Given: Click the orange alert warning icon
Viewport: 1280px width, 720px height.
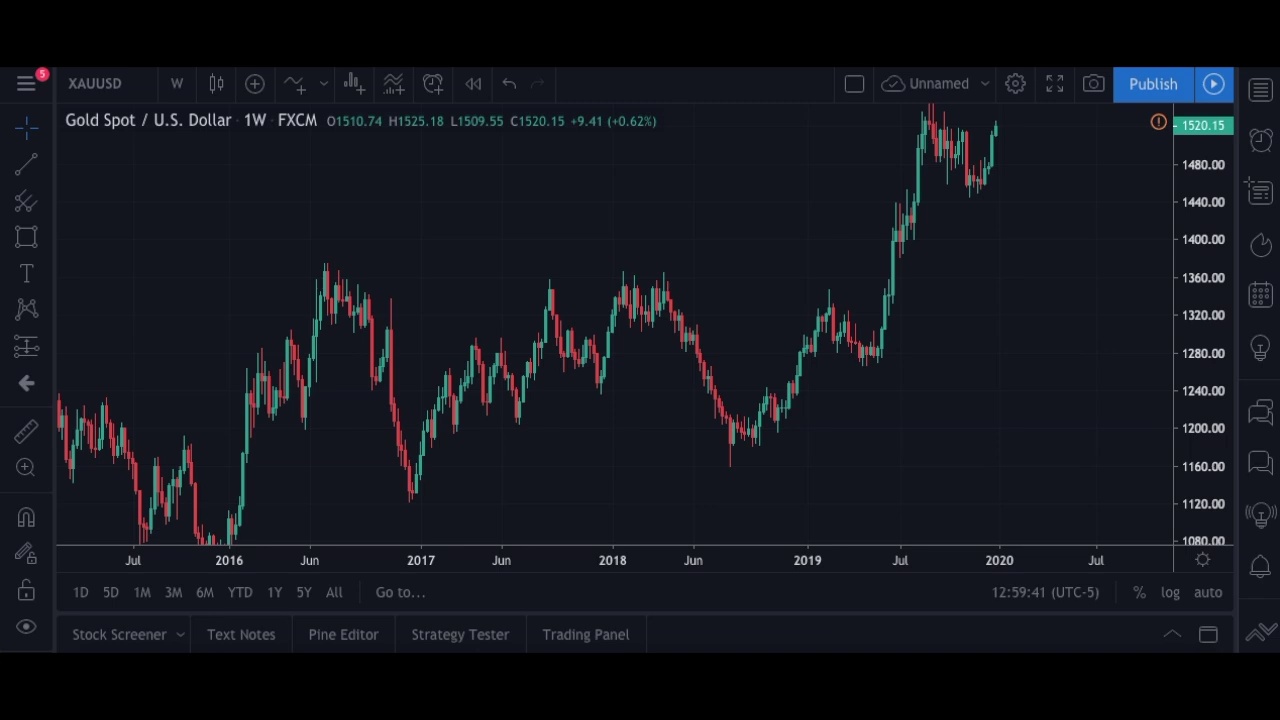Looking at the screenshot, I should point(1159,122).
